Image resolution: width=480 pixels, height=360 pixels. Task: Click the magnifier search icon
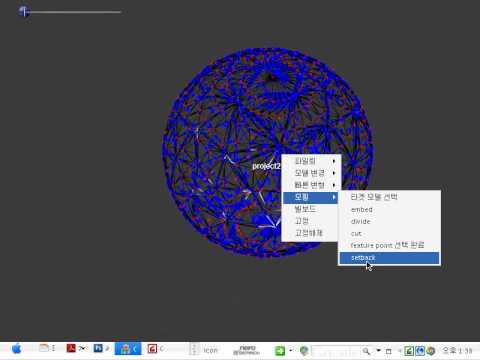366,351
